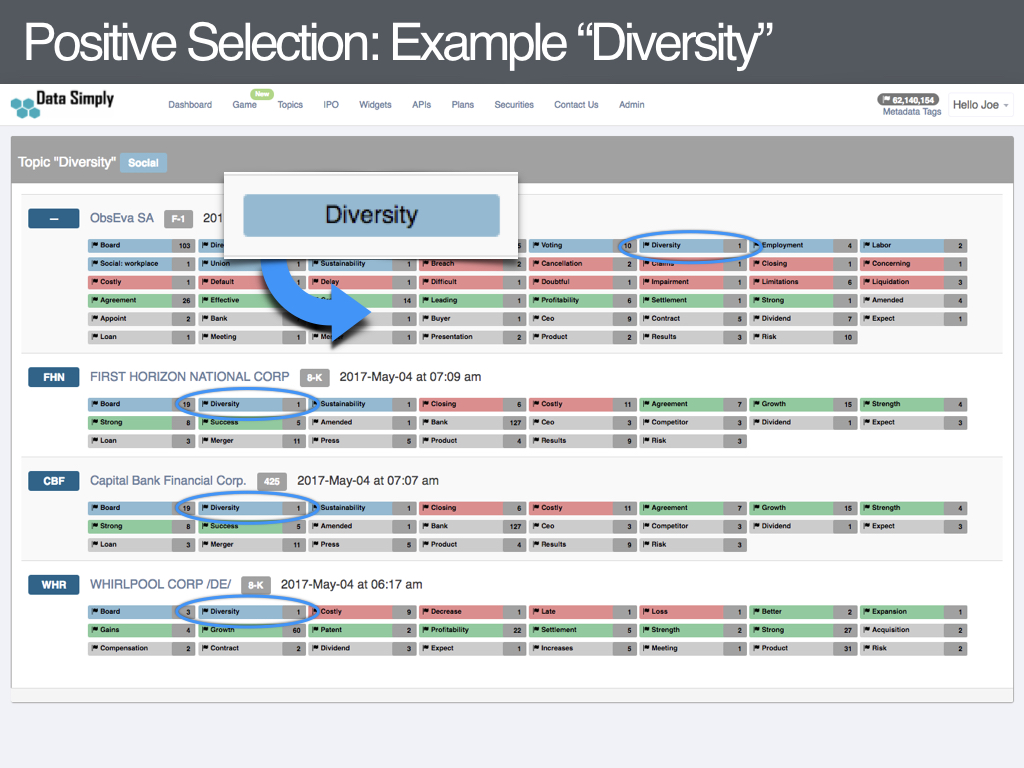
Task: Select the First Horizon Diversity tag
Action: coord(251,404)
